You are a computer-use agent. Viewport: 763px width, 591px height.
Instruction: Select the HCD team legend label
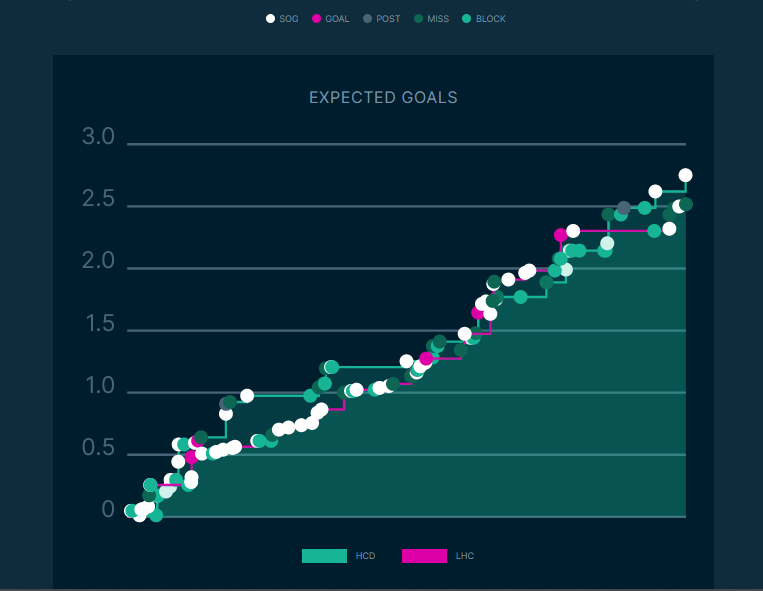tap(365, 556)
